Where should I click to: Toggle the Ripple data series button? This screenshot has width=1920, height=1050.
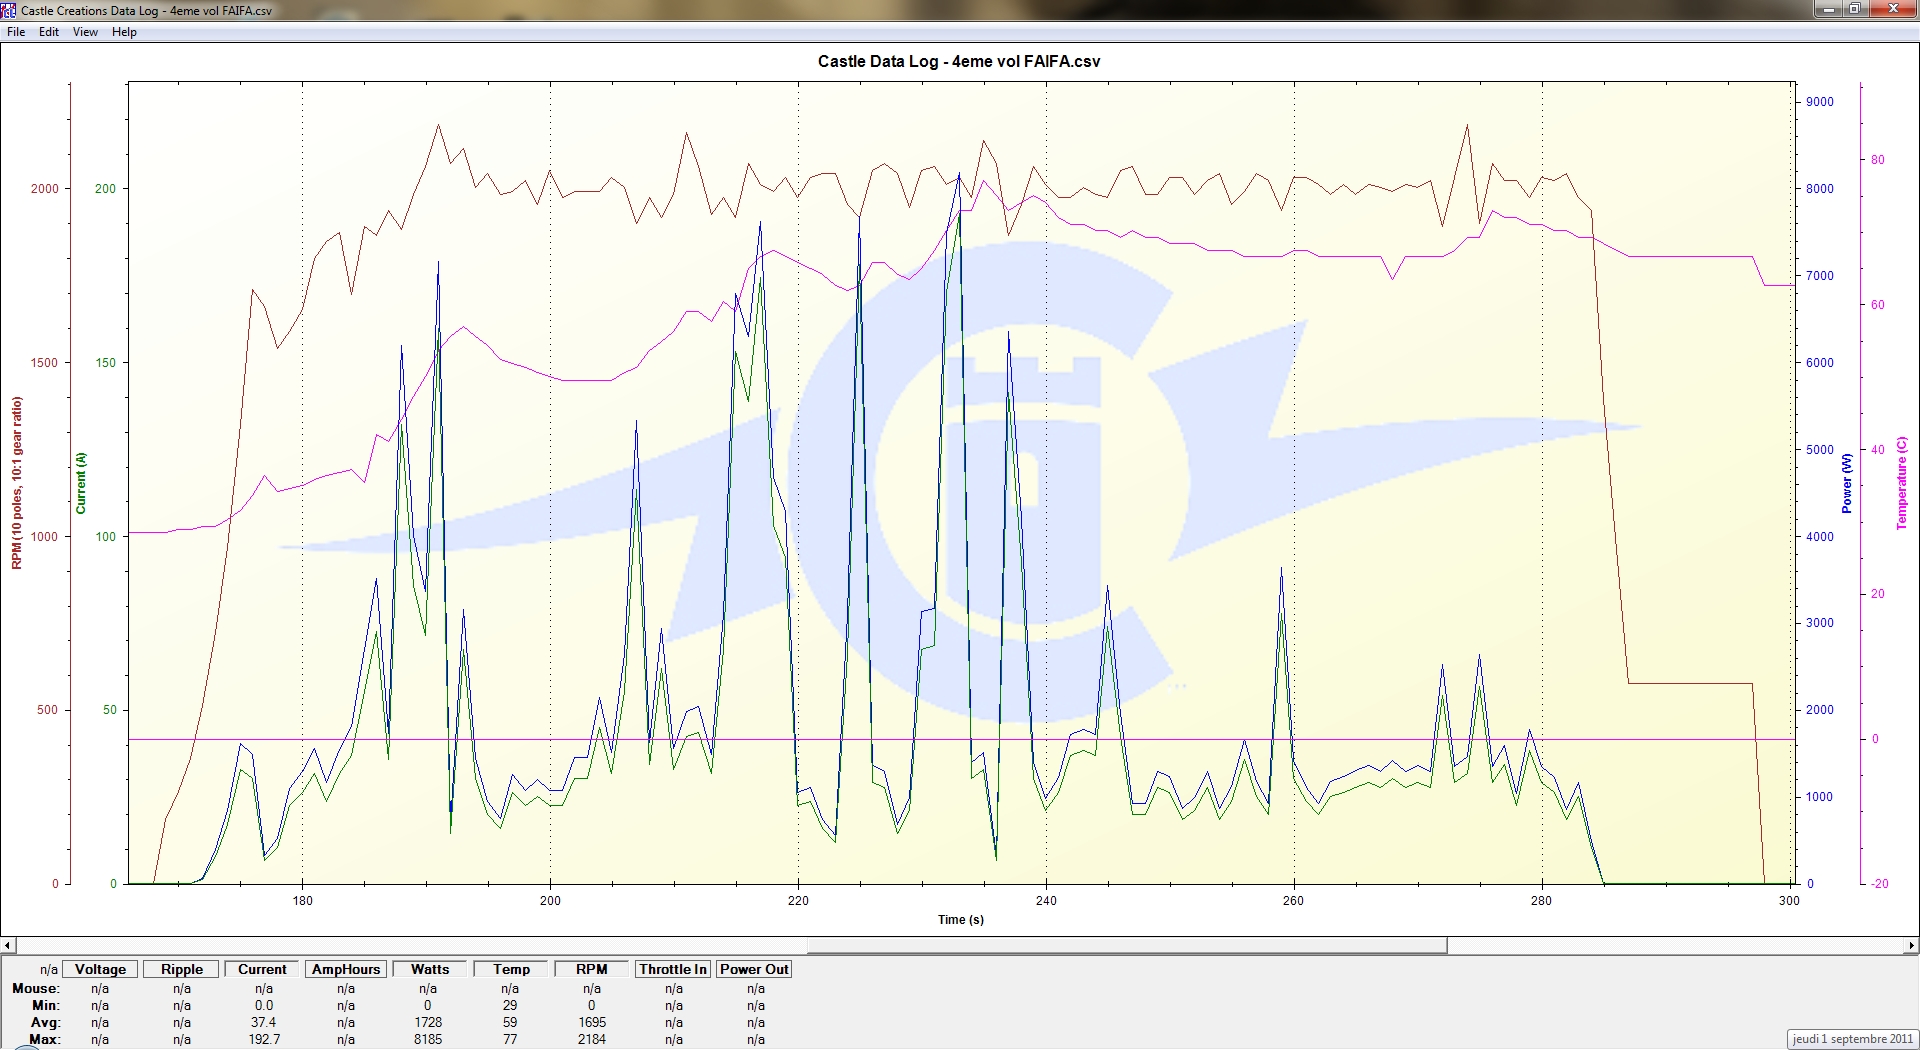tap(182, 969)
